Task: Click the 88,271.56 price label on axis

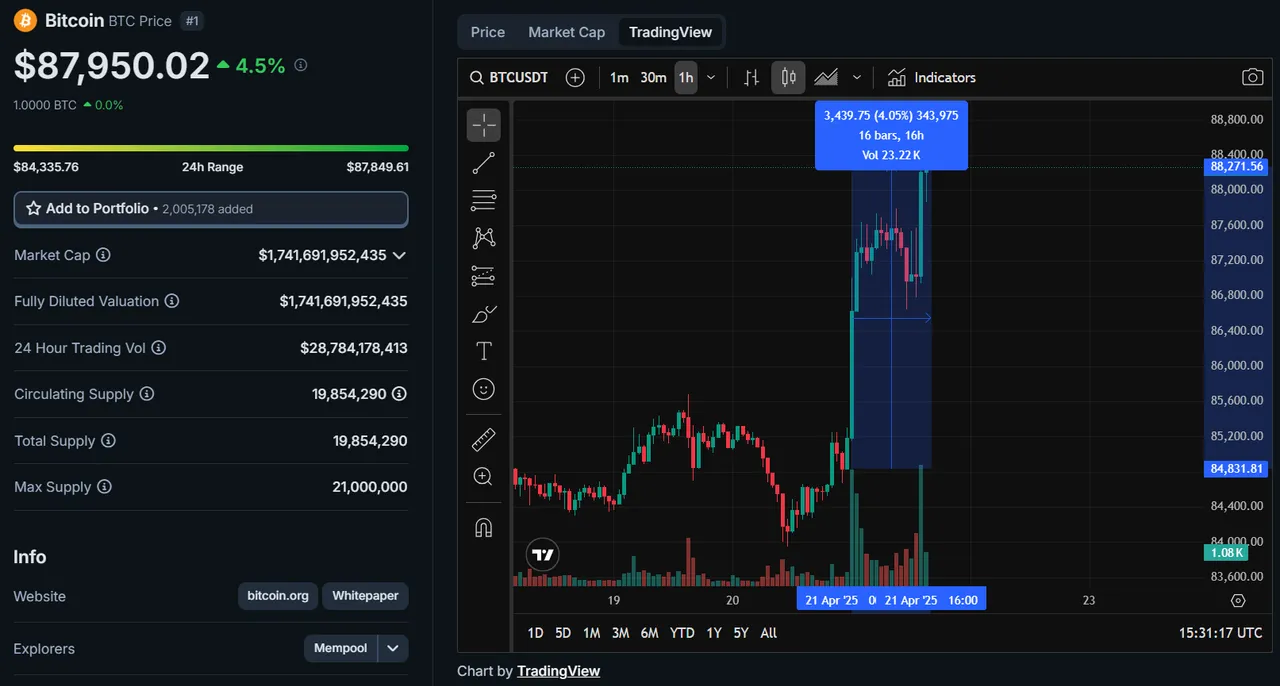Action: pyautogui.click(x=1237, y=167)
